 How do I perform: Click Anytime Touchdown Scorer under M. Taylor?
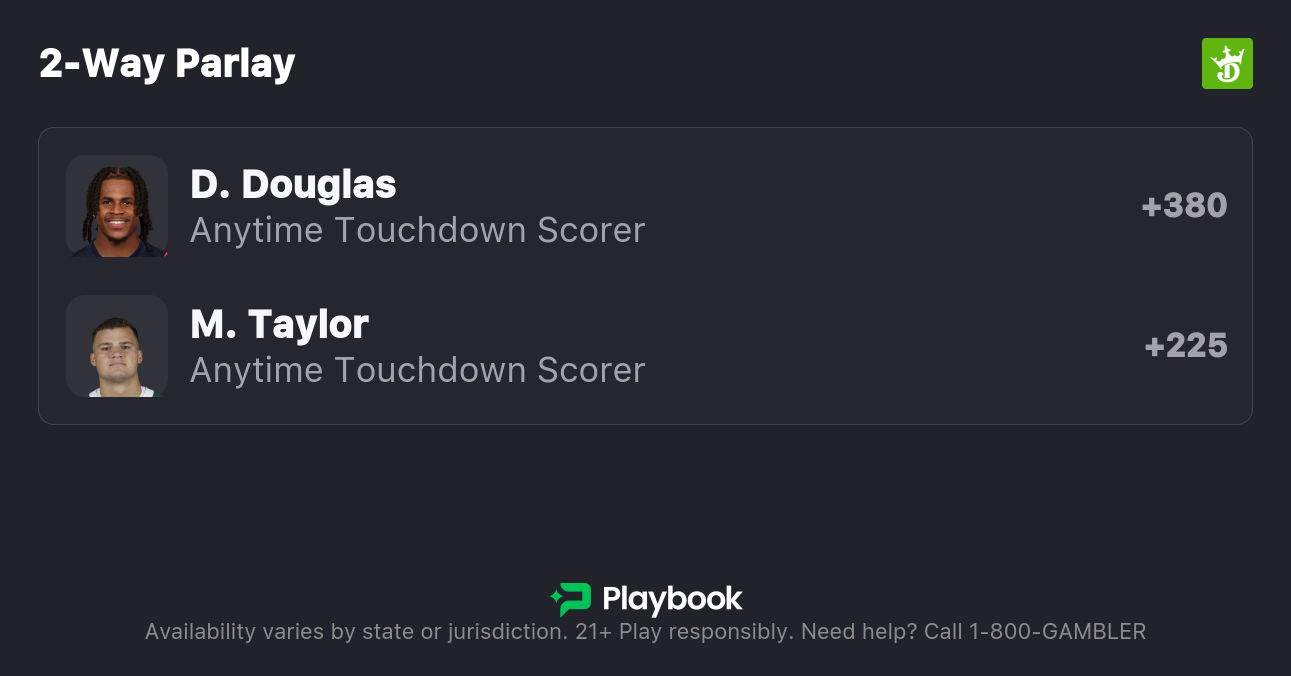pyautogui.click(x=417, y=370)
